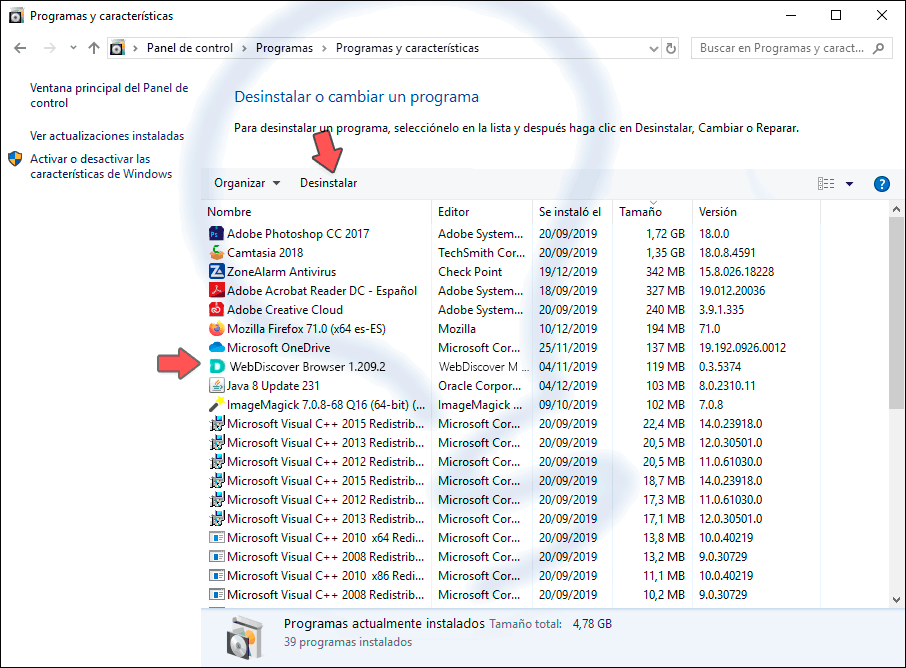Open Ver actualizaciones instaladas link
The height and width of the screenshot is (668, 906).
tap(107, 136)
